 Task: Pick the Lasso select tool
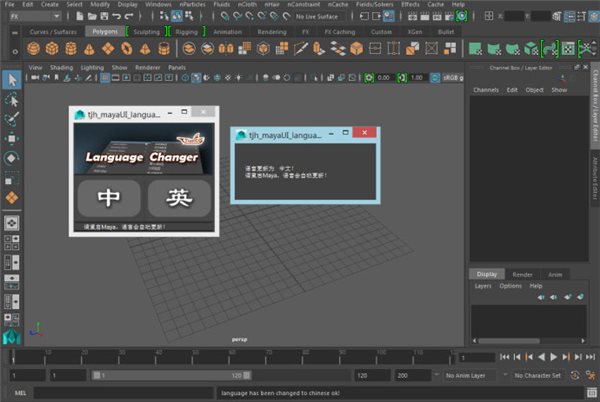tap(12, 100)
